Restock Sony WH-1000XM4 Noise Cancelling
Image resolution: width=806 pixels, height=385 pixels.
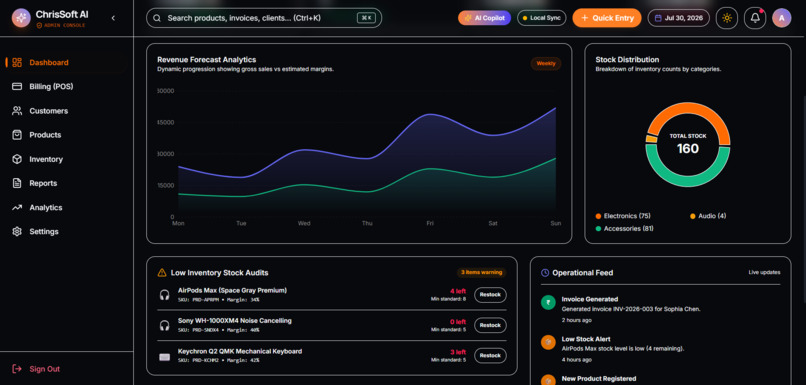(490, 325)
